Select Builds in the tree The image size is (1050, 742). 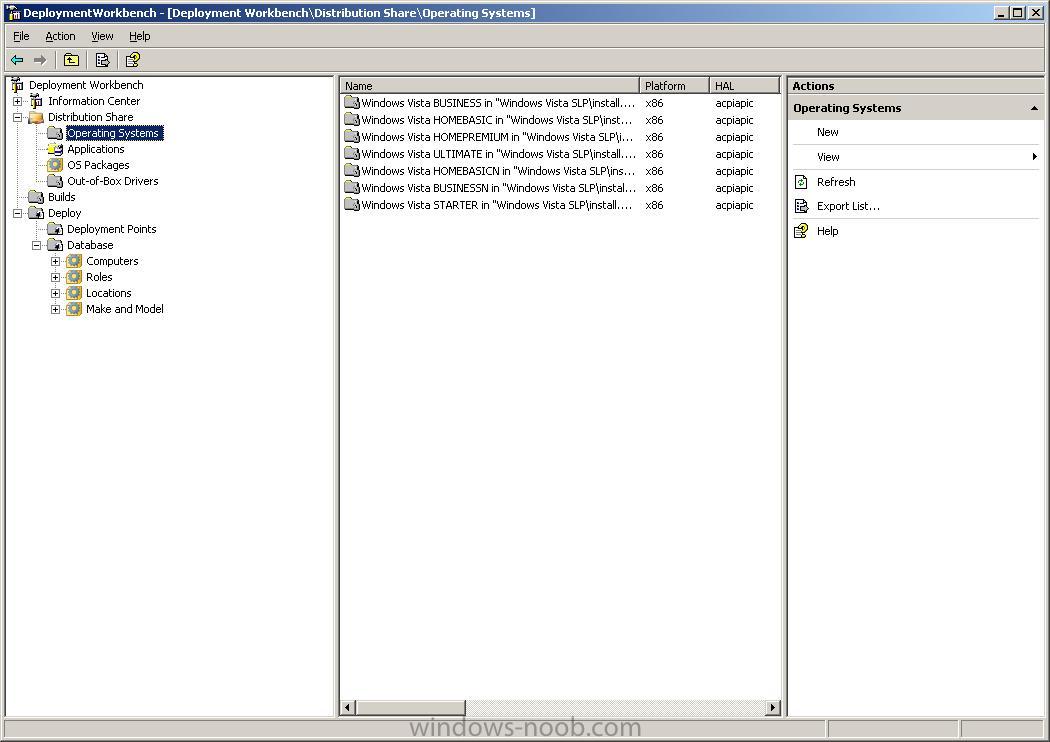62,197
